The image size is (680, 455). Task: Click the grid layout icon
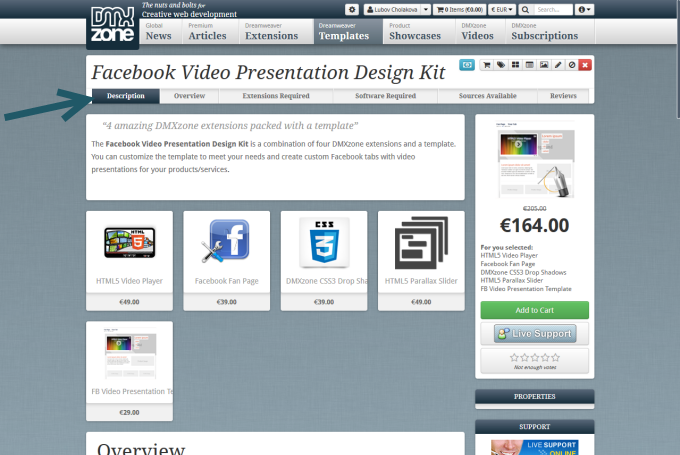pyautogui.click(x=515, y=65)
